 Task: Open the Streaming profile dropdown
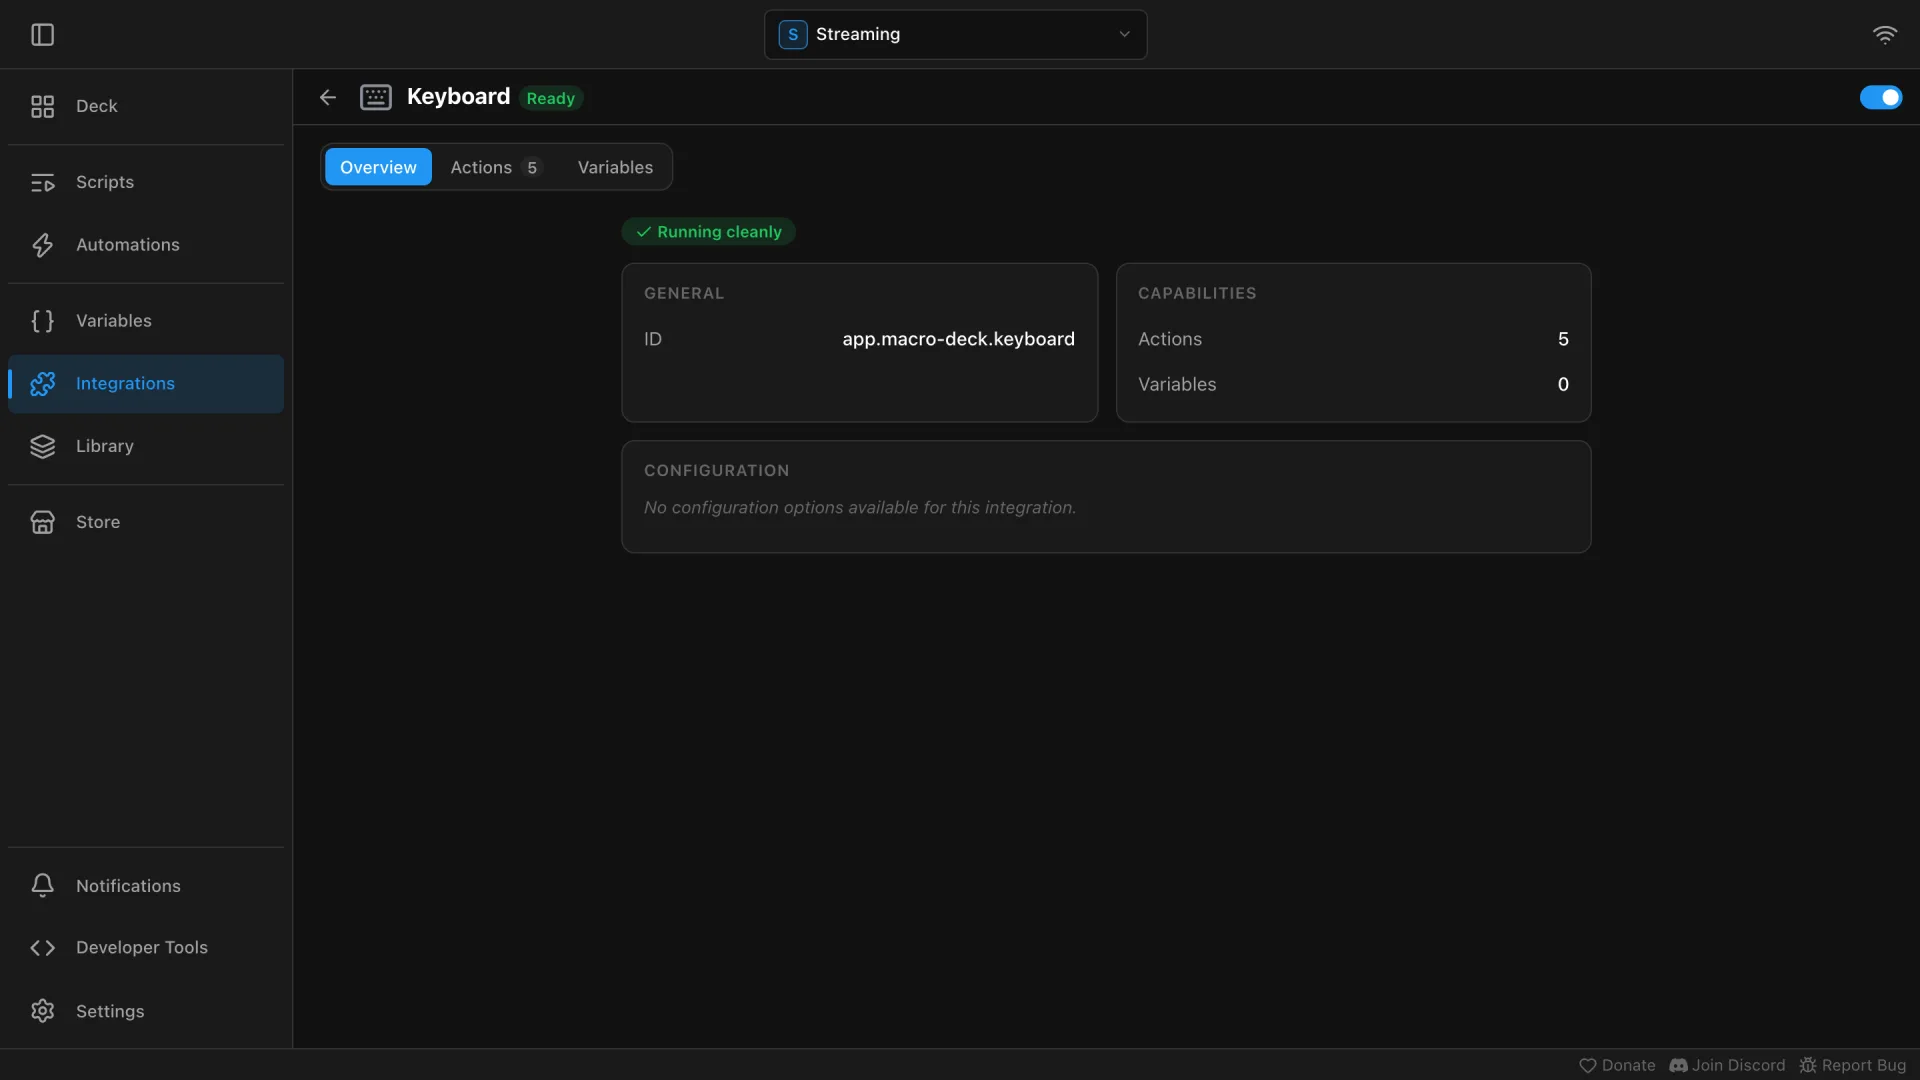tap(955, 35)
